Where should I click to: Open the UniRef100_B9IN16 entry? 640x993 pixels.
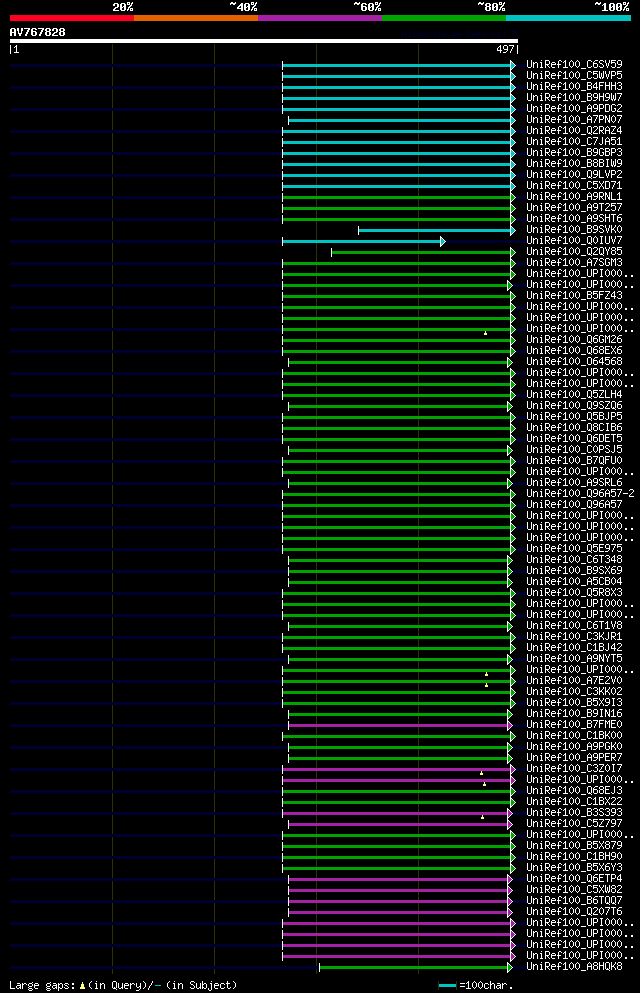[x=574, y=714]
